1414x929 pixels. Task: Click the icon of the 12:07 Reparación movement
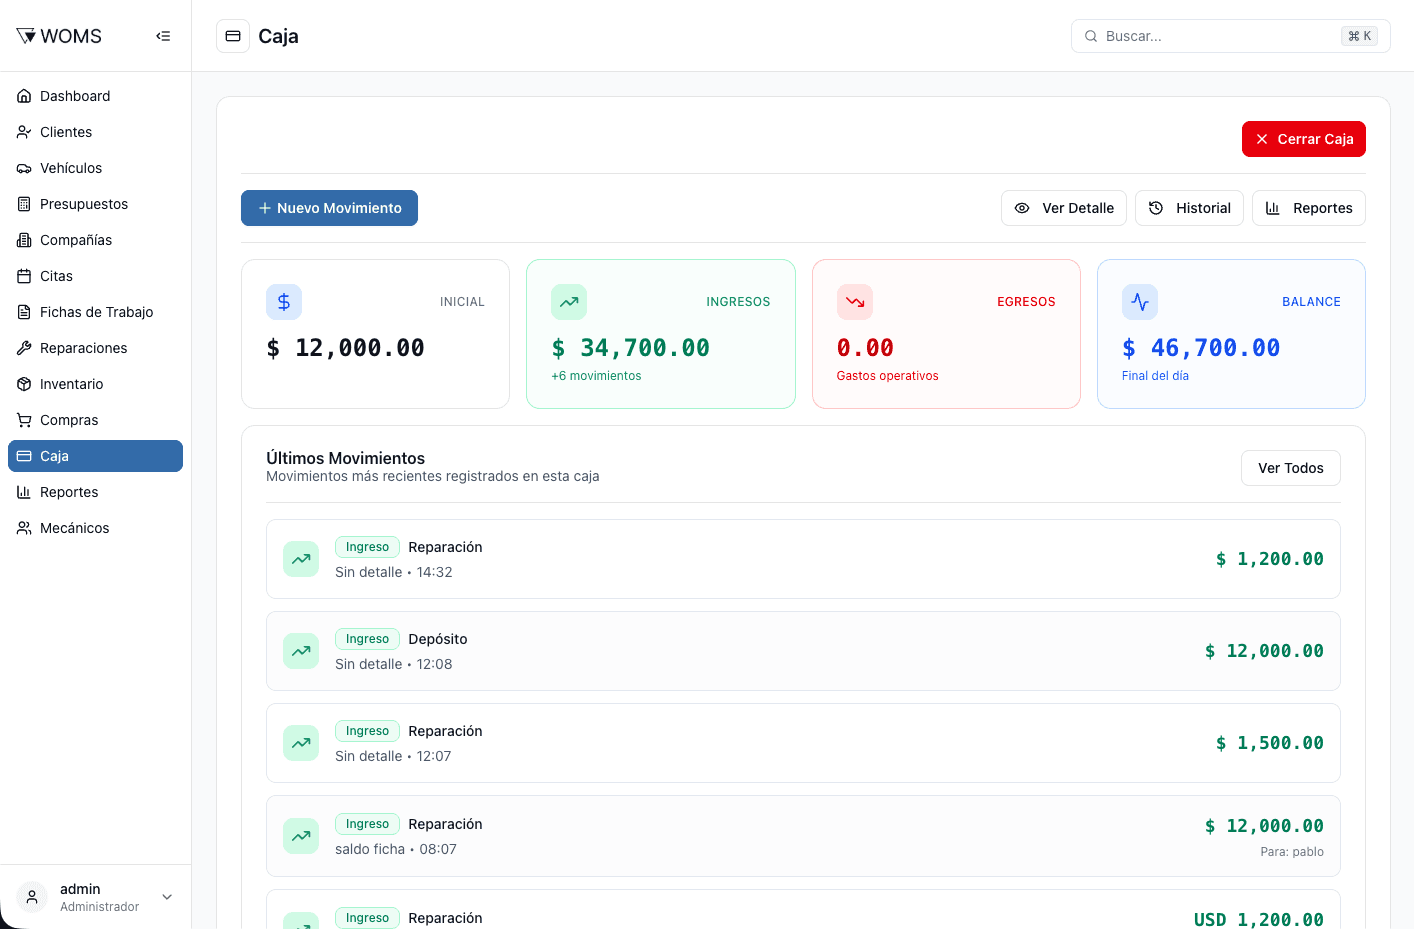pos(301,743)
